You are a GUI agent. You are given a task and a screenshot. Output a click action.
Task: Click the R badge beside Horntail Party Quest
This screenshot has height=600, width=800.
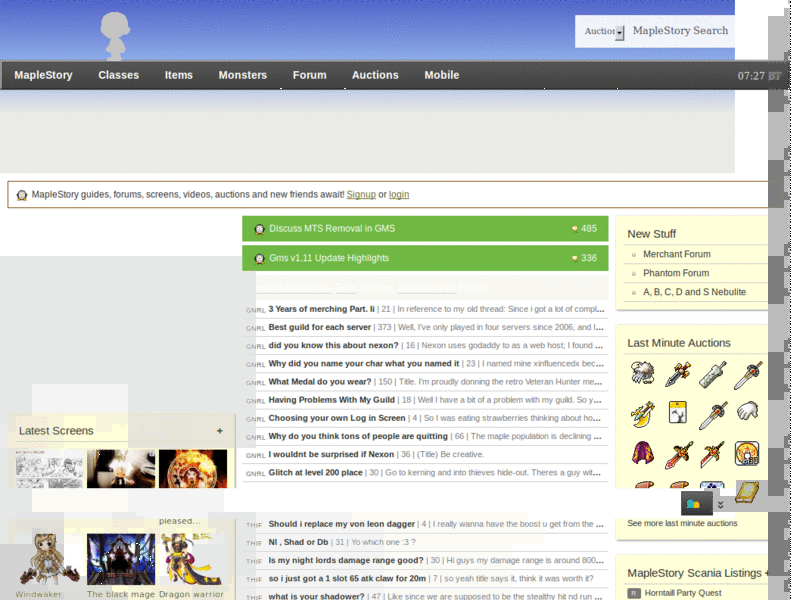coord(634,593)
